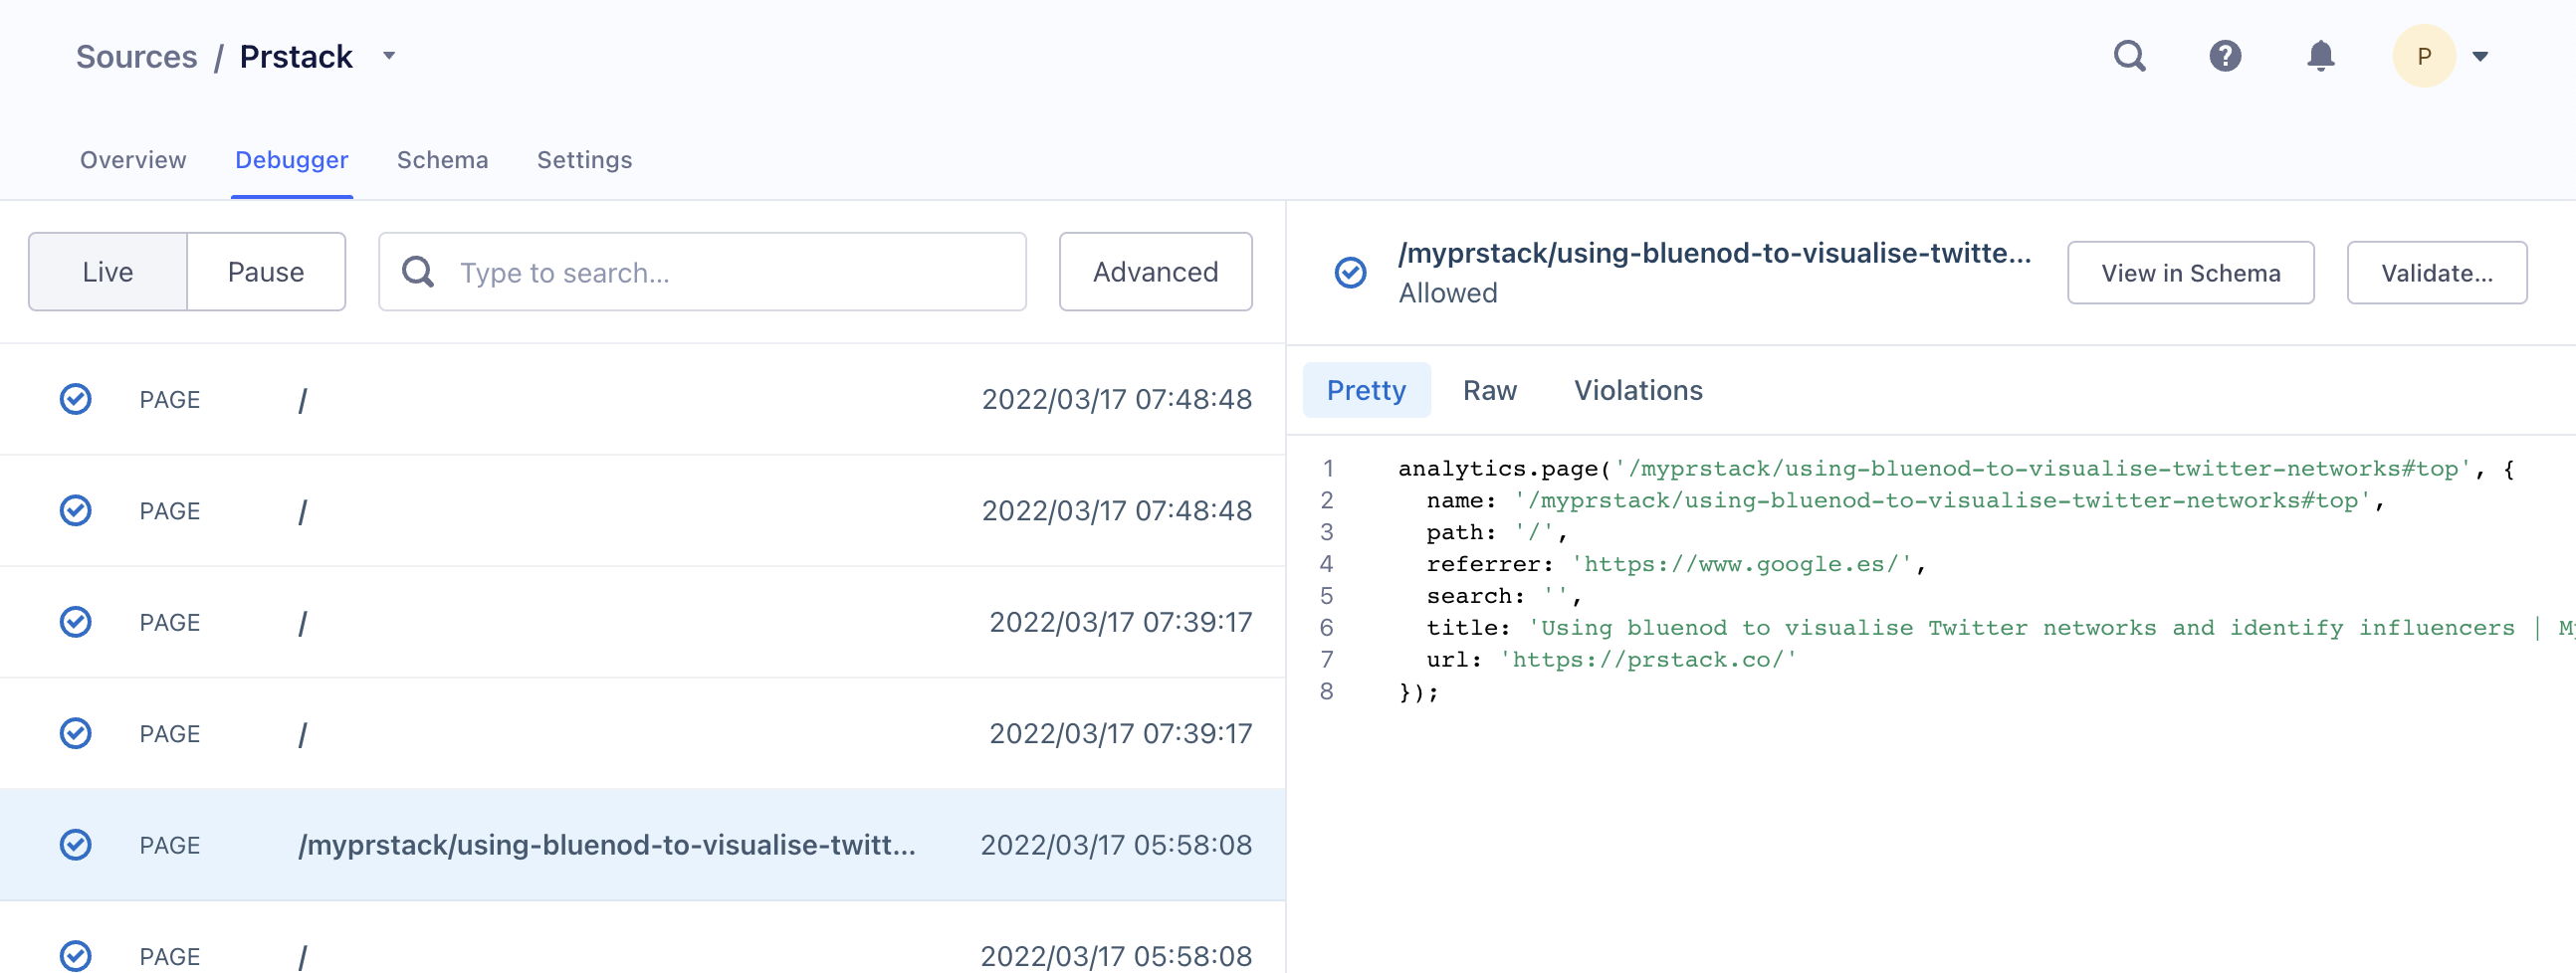Open the Settings tab
The width and height of the screenshot is (2576, 973).
(584, 160)
